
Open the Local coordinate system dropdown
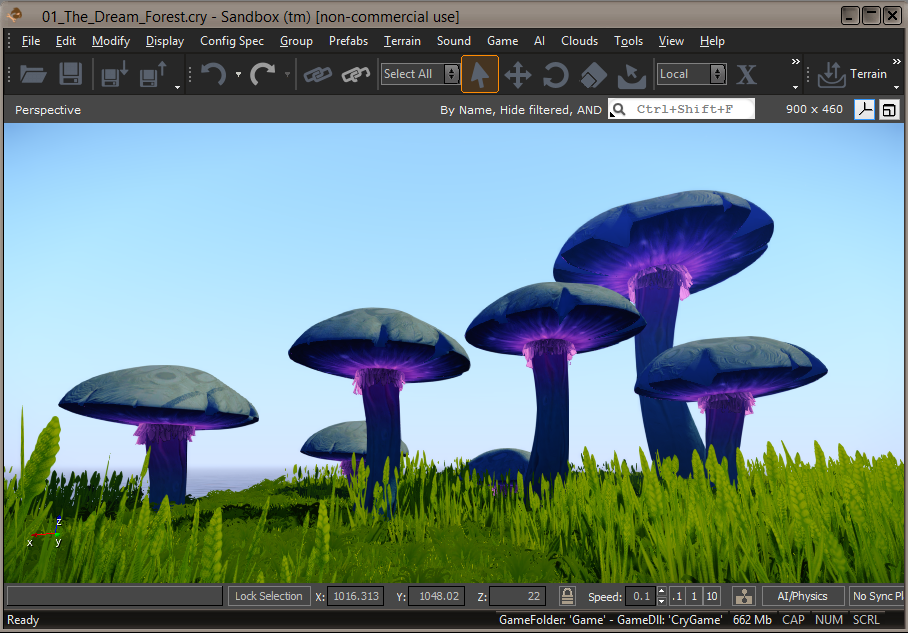click(x=691, y=74)
